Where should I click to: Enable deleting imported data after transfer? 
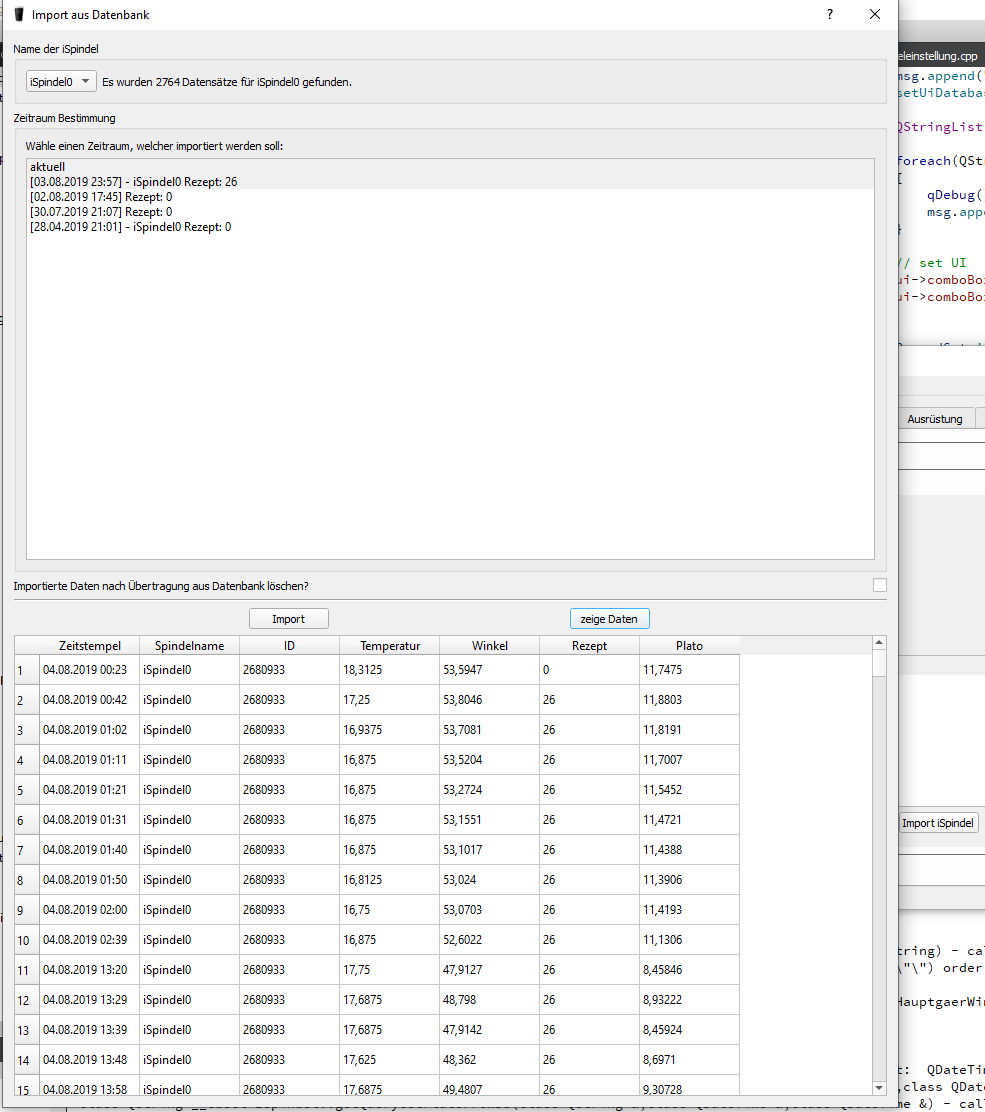coord(879,586)
